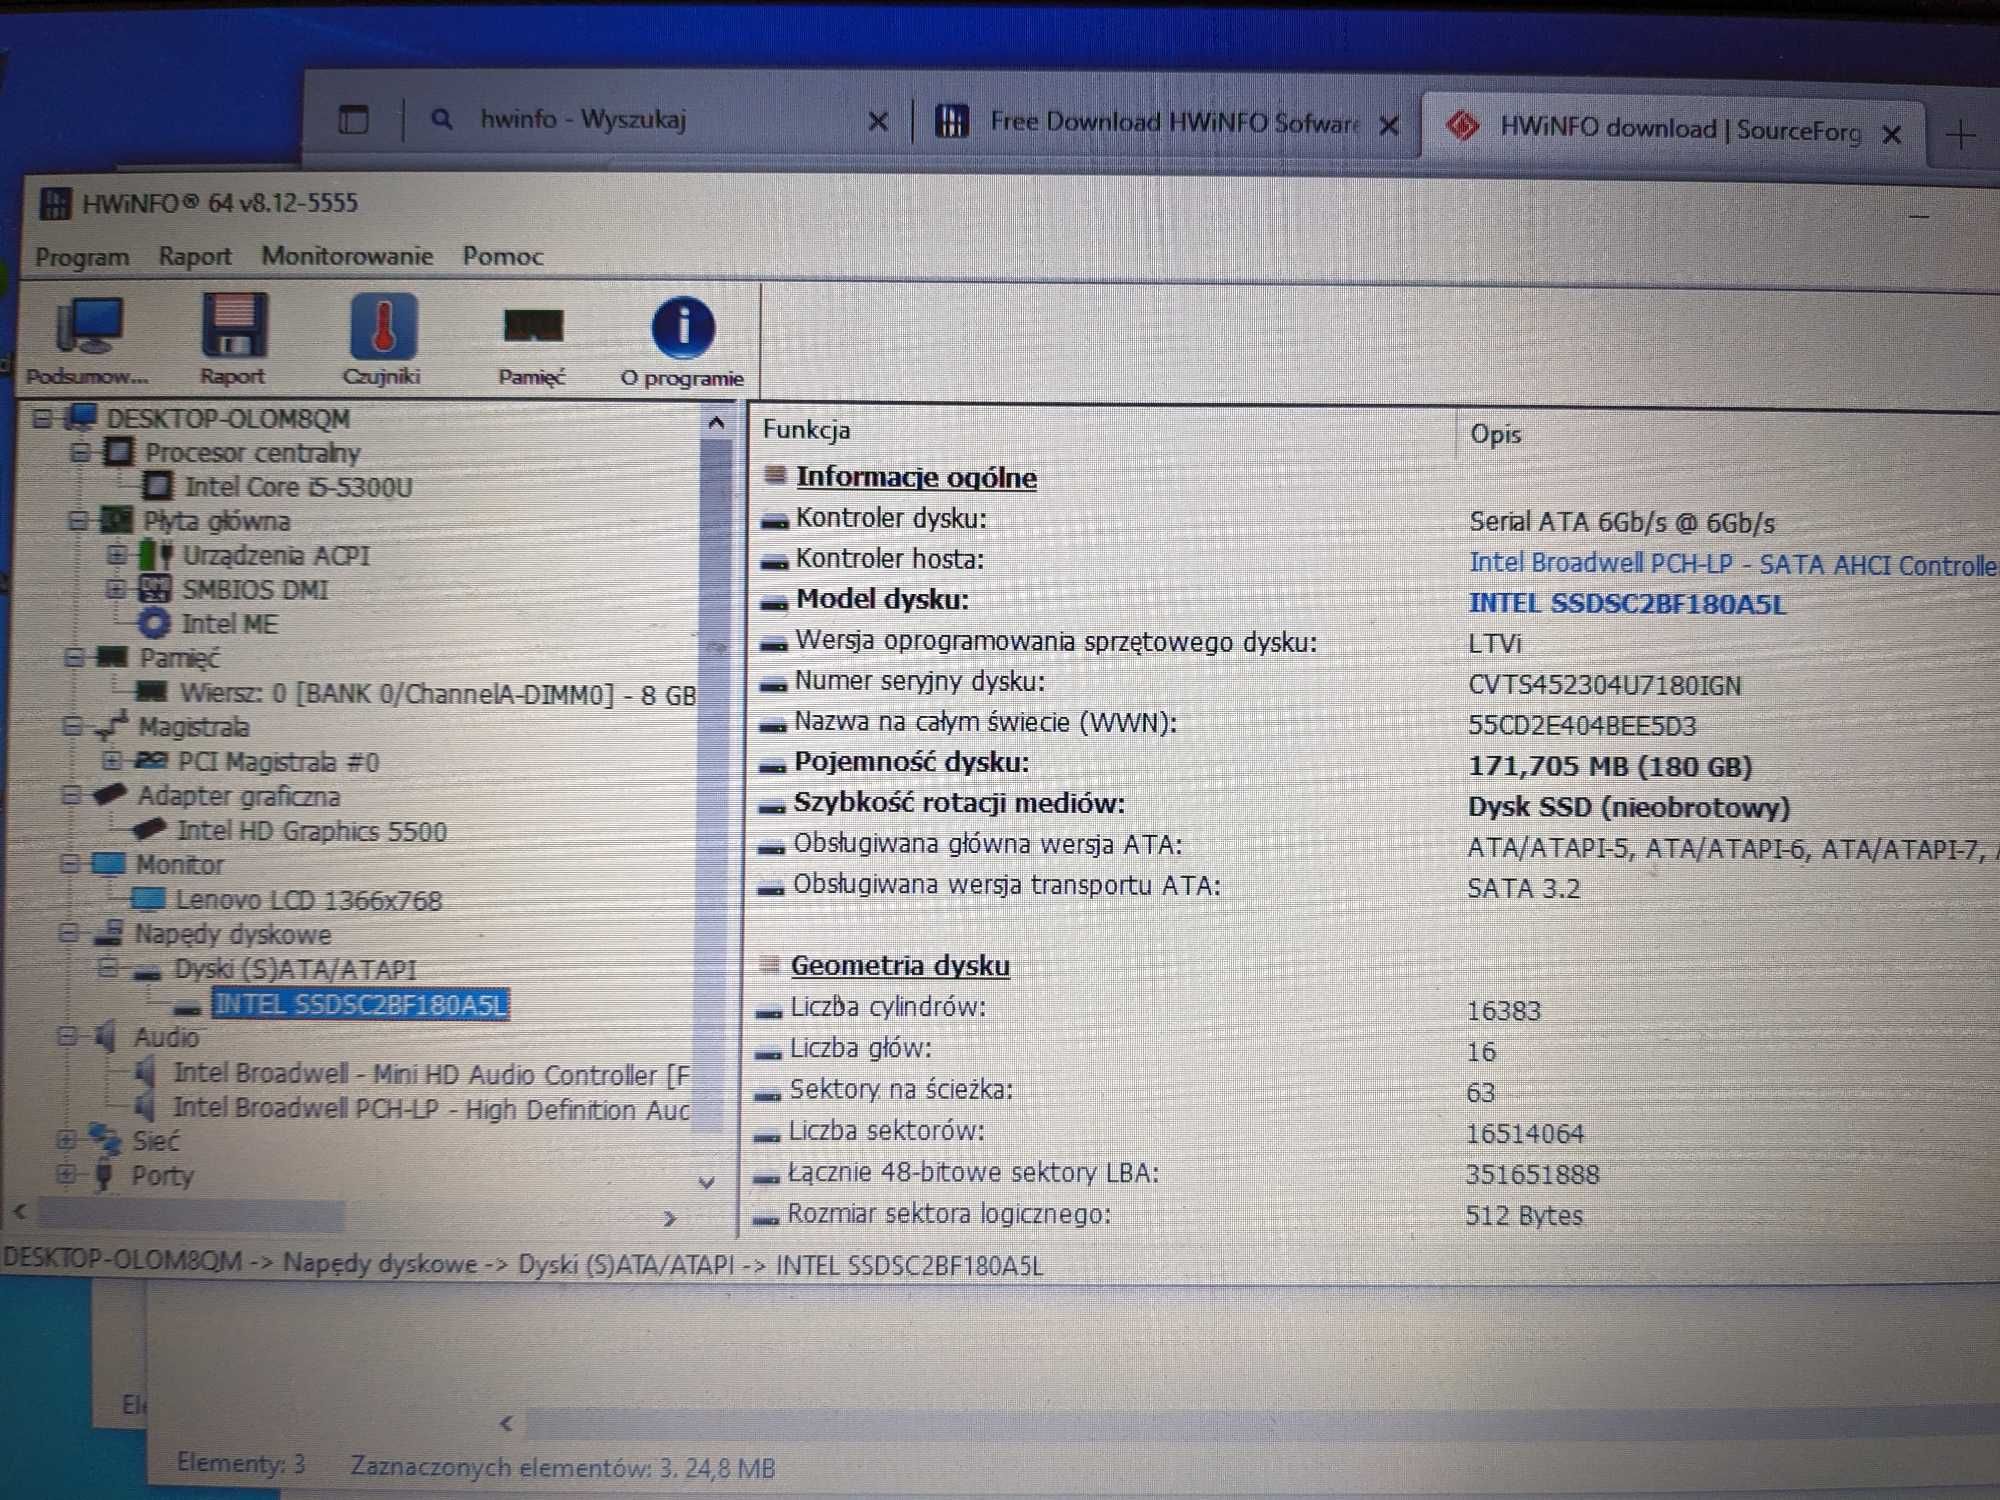Viewport: 2000px width, 1500px height.
Task: Select Dyski (S)ATA/ATAPI tree item
Action: click(295, 969)
